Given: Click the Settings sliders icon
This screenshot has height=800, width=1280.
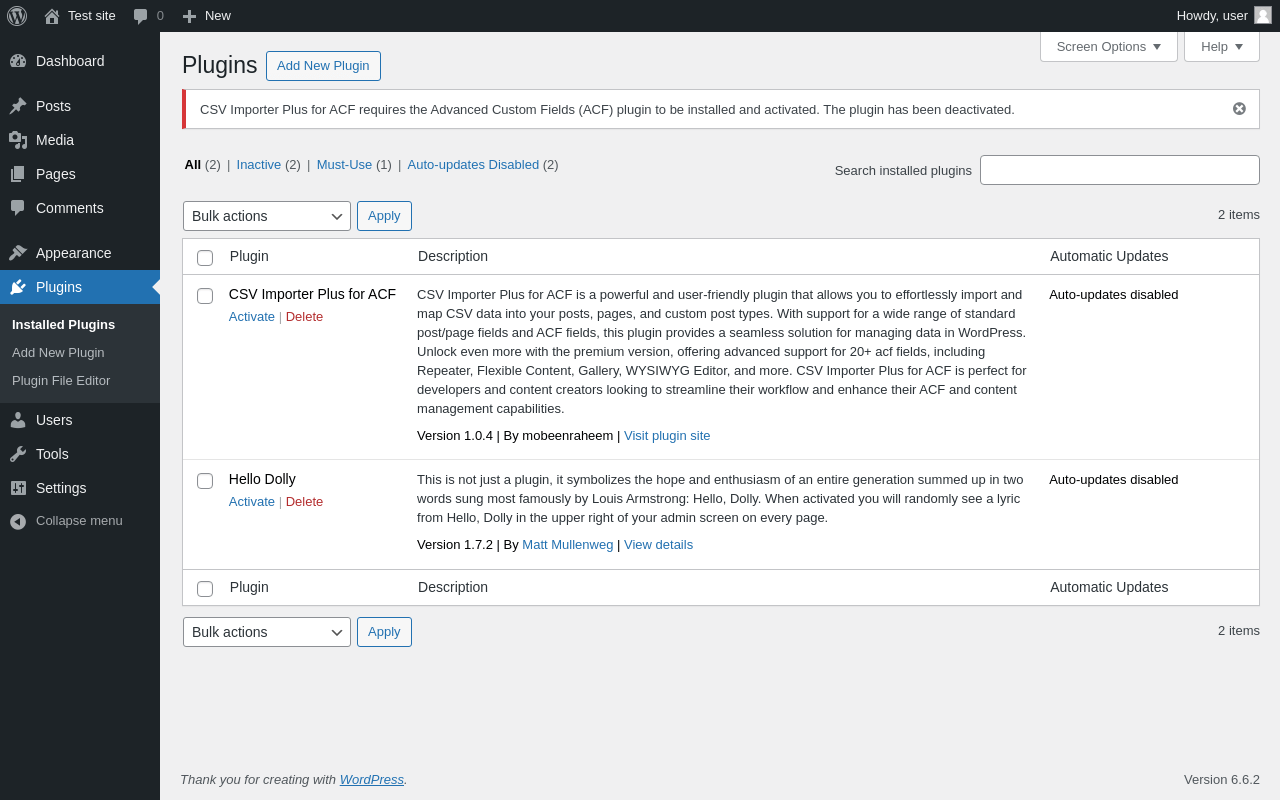Looking at the screenshot, I should coord(18,488).
